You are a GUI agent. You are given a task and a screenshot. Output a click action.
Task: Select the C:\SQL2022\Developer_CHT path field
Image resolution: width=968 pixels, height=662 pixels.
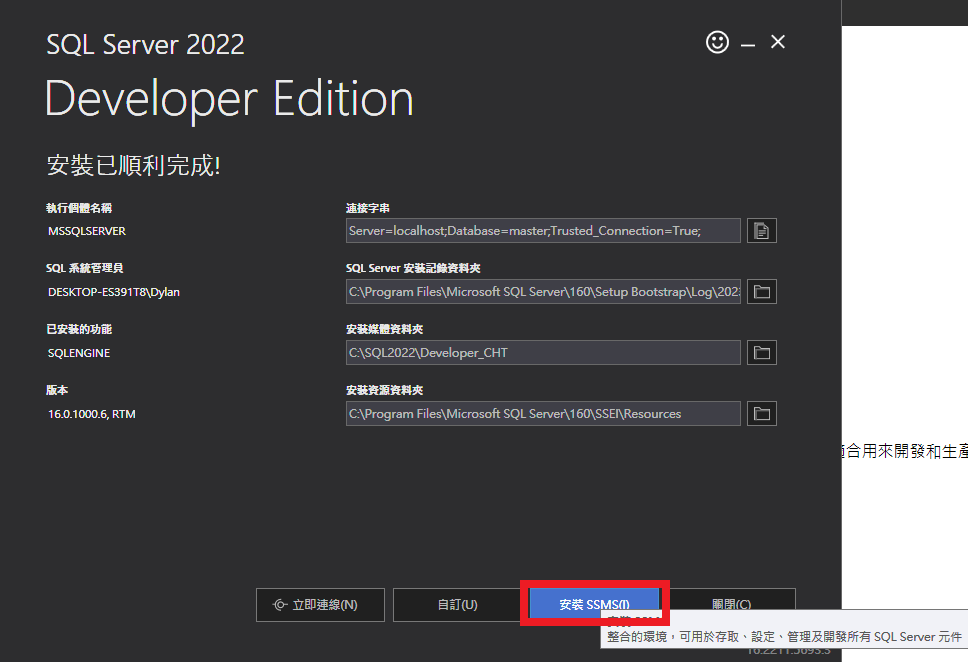tap(543, 353)
